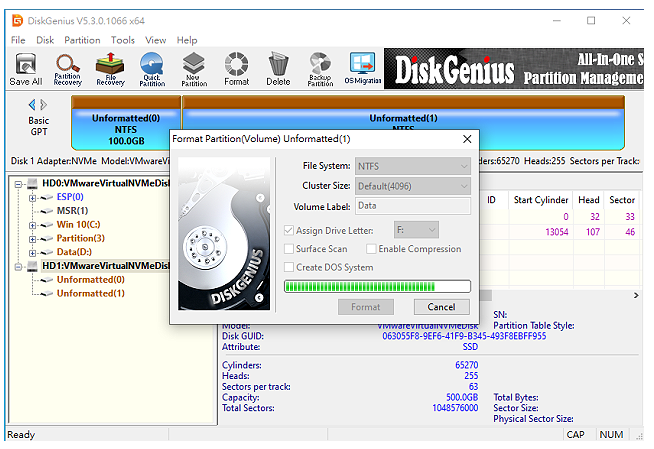Enable the Surface Scan checkbox
654x449 pixels.
tap(288, 249)
